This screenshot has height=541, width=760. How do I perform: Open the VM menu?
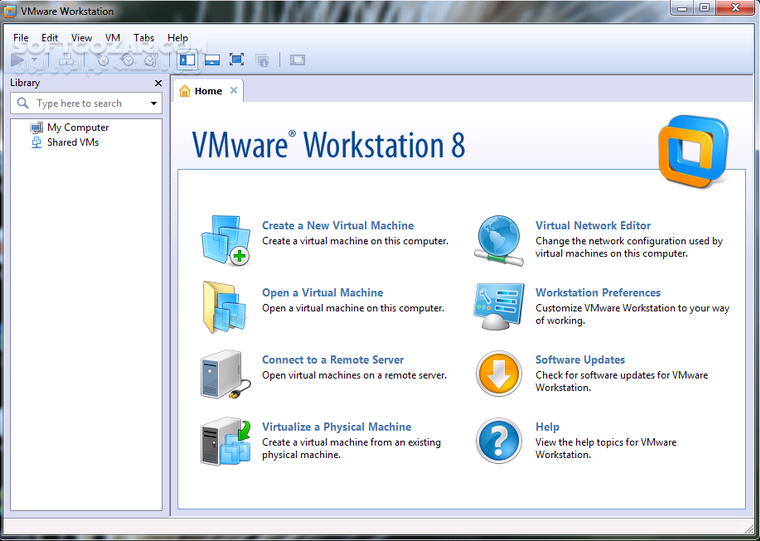(x=112, y=38)
